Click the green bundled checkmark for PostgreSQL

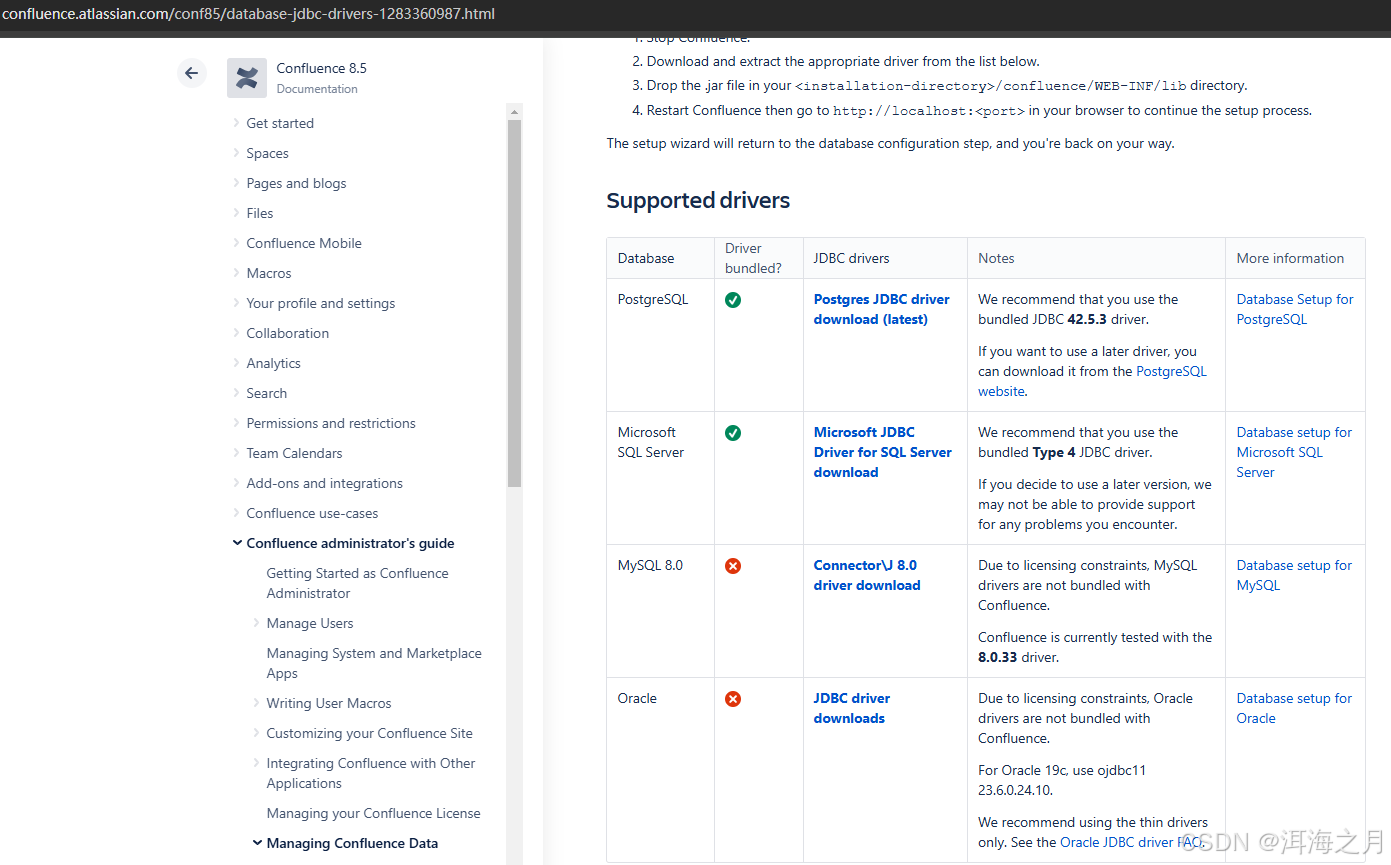point(733,299)
